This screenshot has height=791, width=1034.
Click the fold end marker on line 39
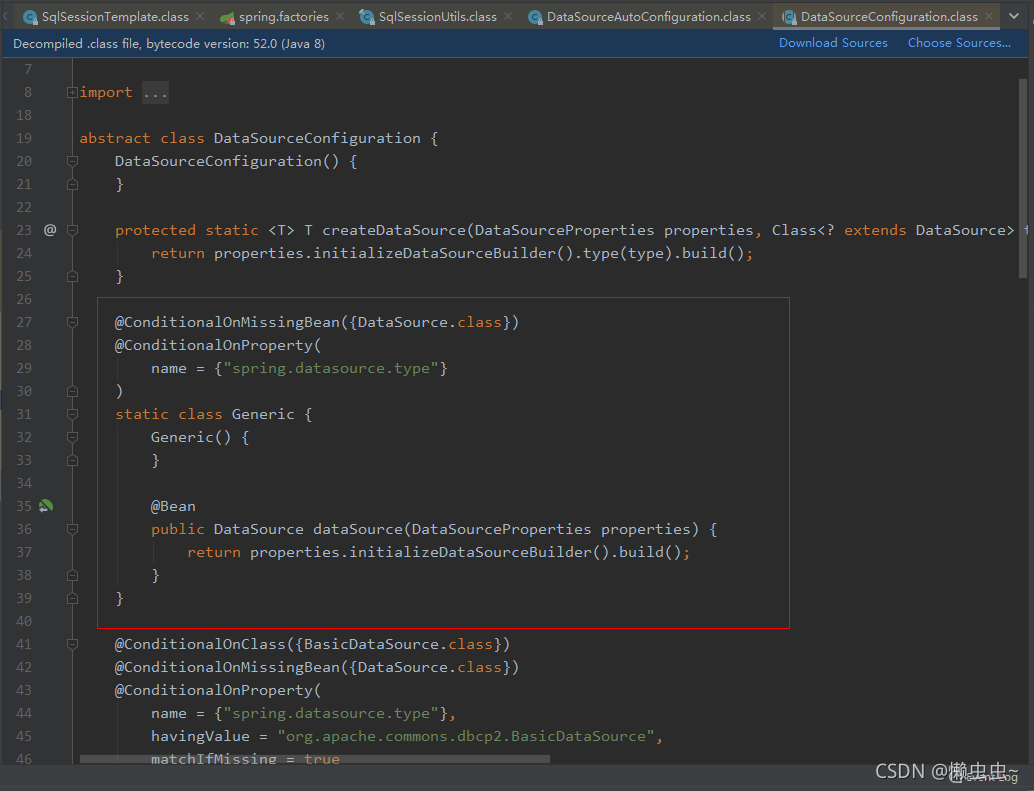(x=73, y=599)
